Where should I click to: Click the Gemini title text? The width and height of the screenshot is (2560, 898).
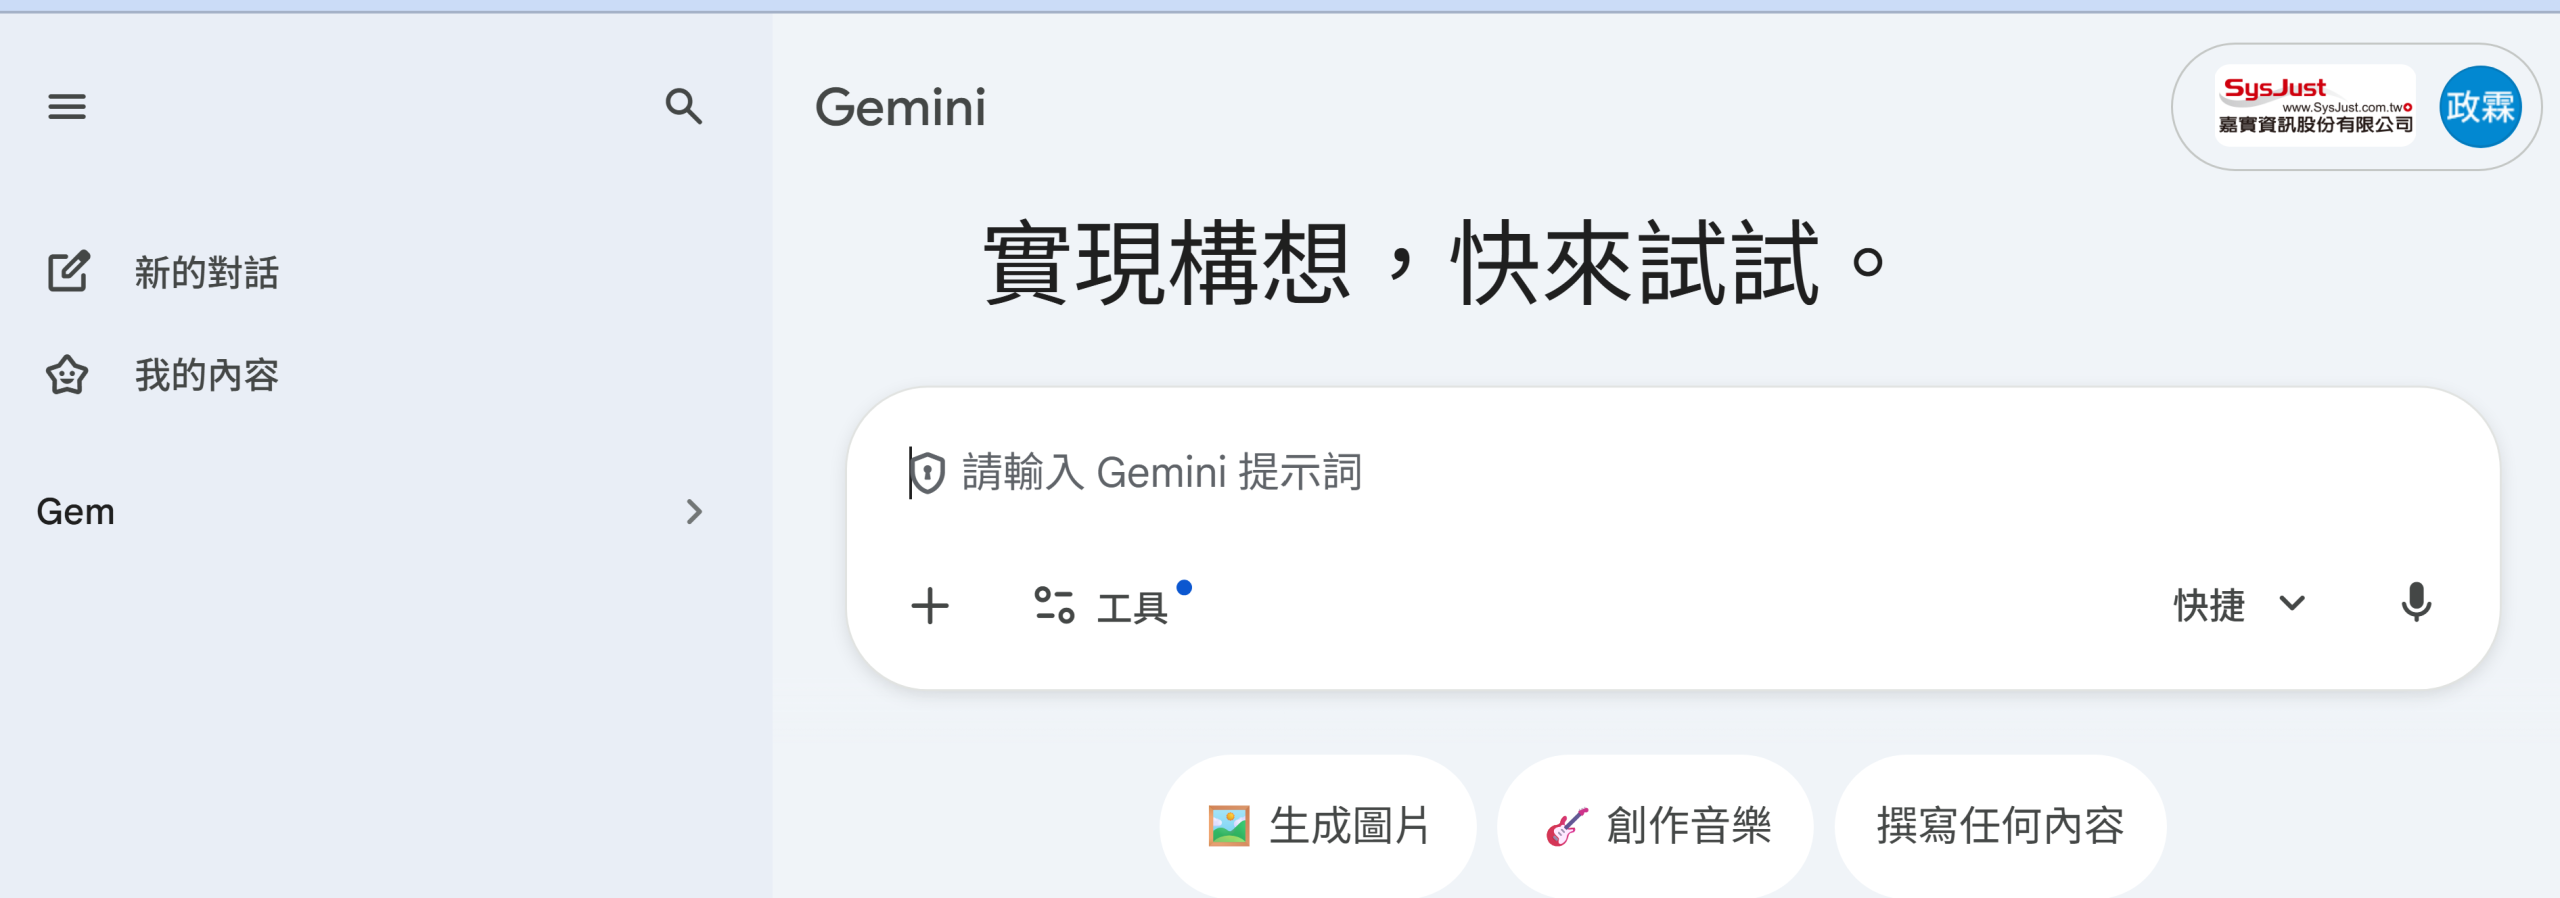pos(900,108)
